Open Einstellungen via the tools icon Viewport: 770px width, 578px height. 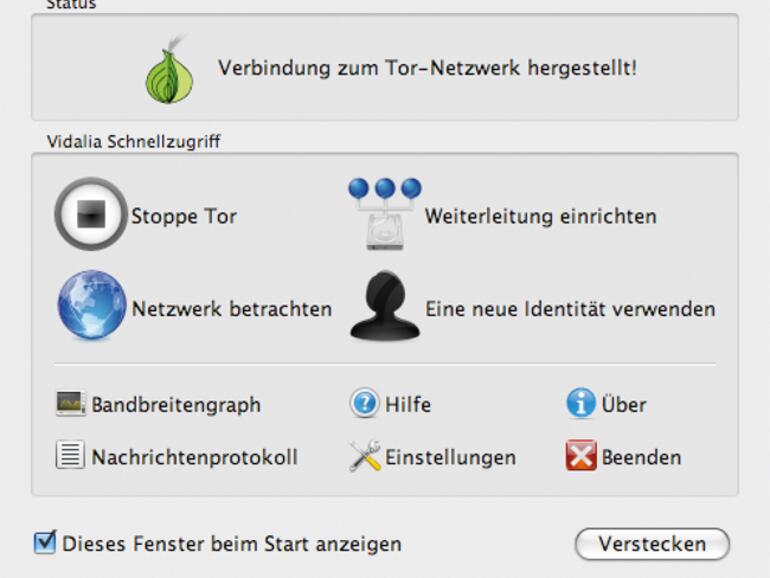click(x=364, y=456)
